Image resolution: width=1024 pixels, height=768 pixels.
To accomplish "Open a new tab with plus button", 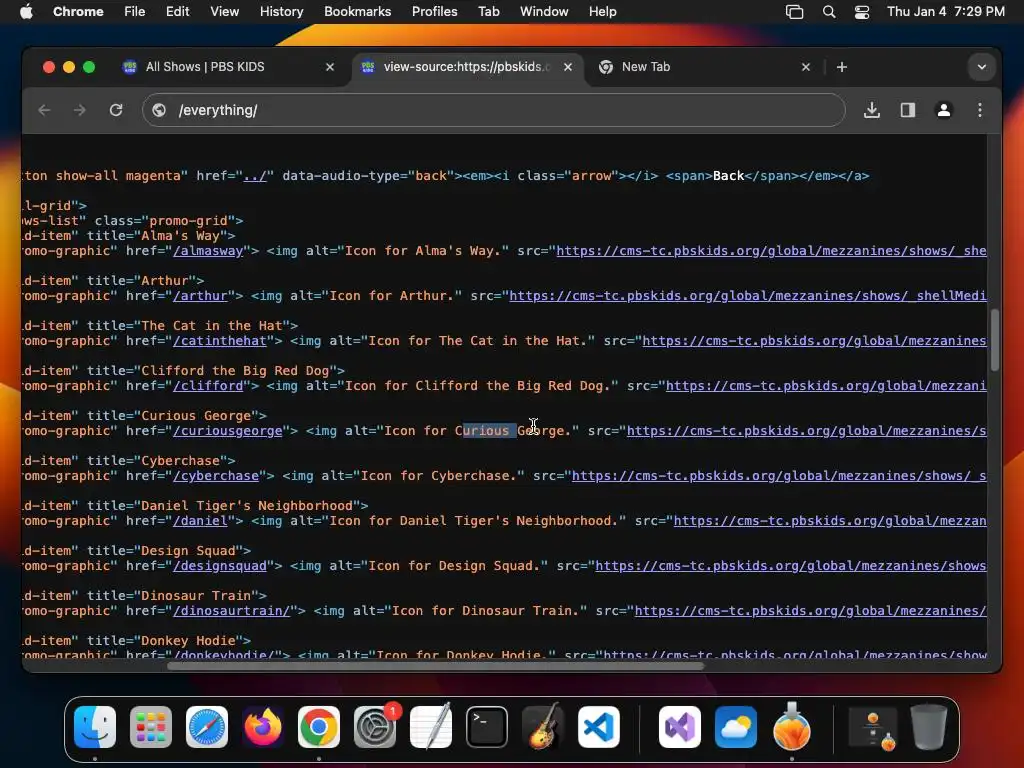I will (842, 67).
